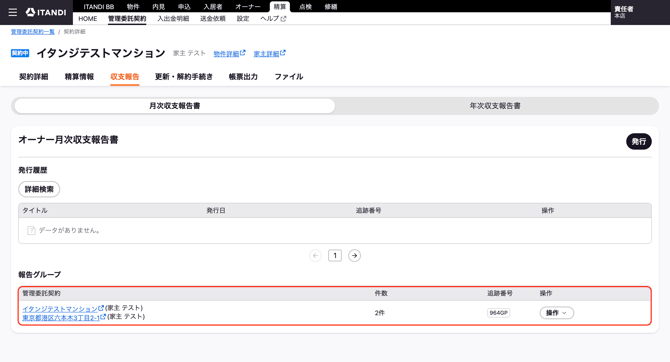Viewport: 670px width, 362px height.
Task: Switch to the 帳票出力 tab
Action: [x=243, y=77]
